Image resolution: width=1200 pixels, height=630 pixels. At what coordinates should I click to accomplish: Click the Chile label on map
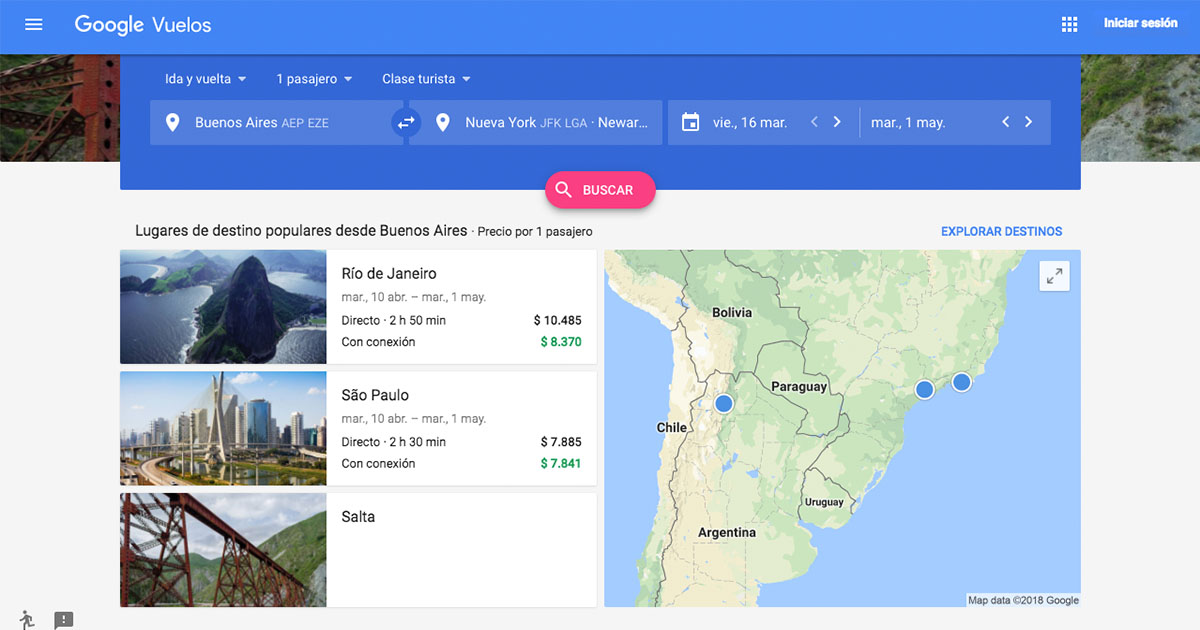click(x=672, y=427)
